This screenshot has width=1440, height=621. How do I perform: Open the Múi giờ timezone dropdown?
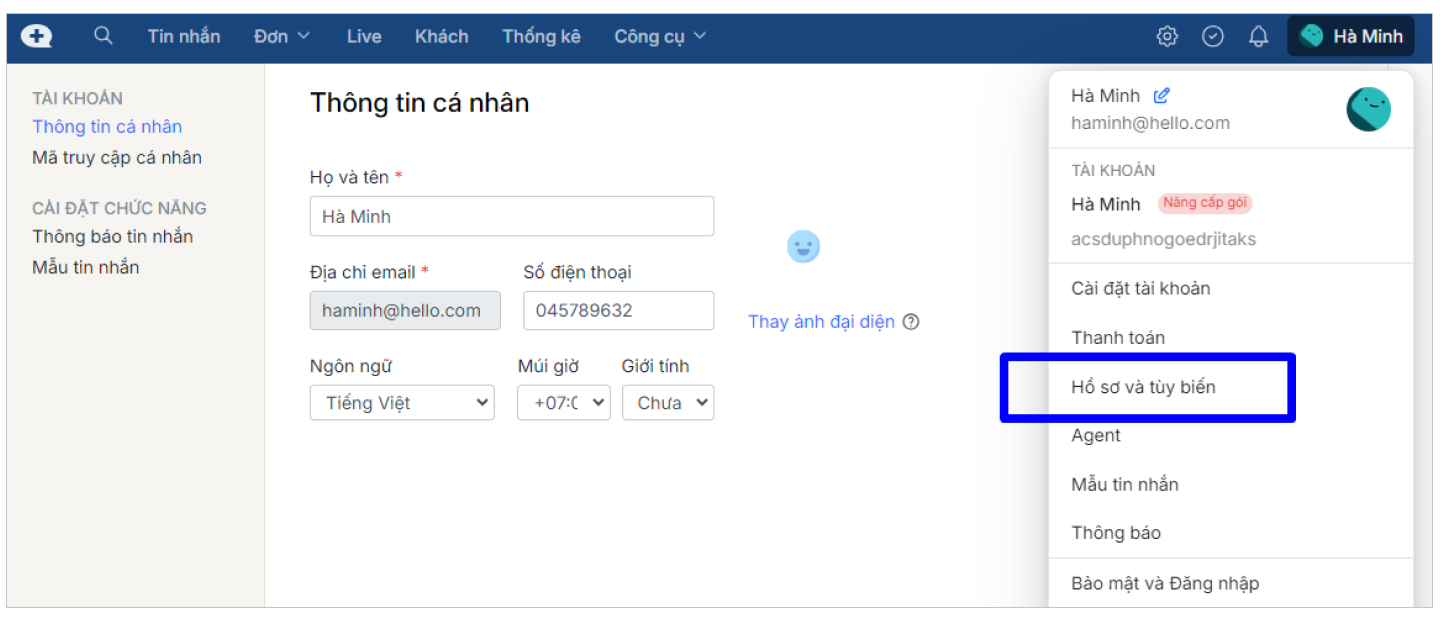pyautogui.click(x=563, y=403)
